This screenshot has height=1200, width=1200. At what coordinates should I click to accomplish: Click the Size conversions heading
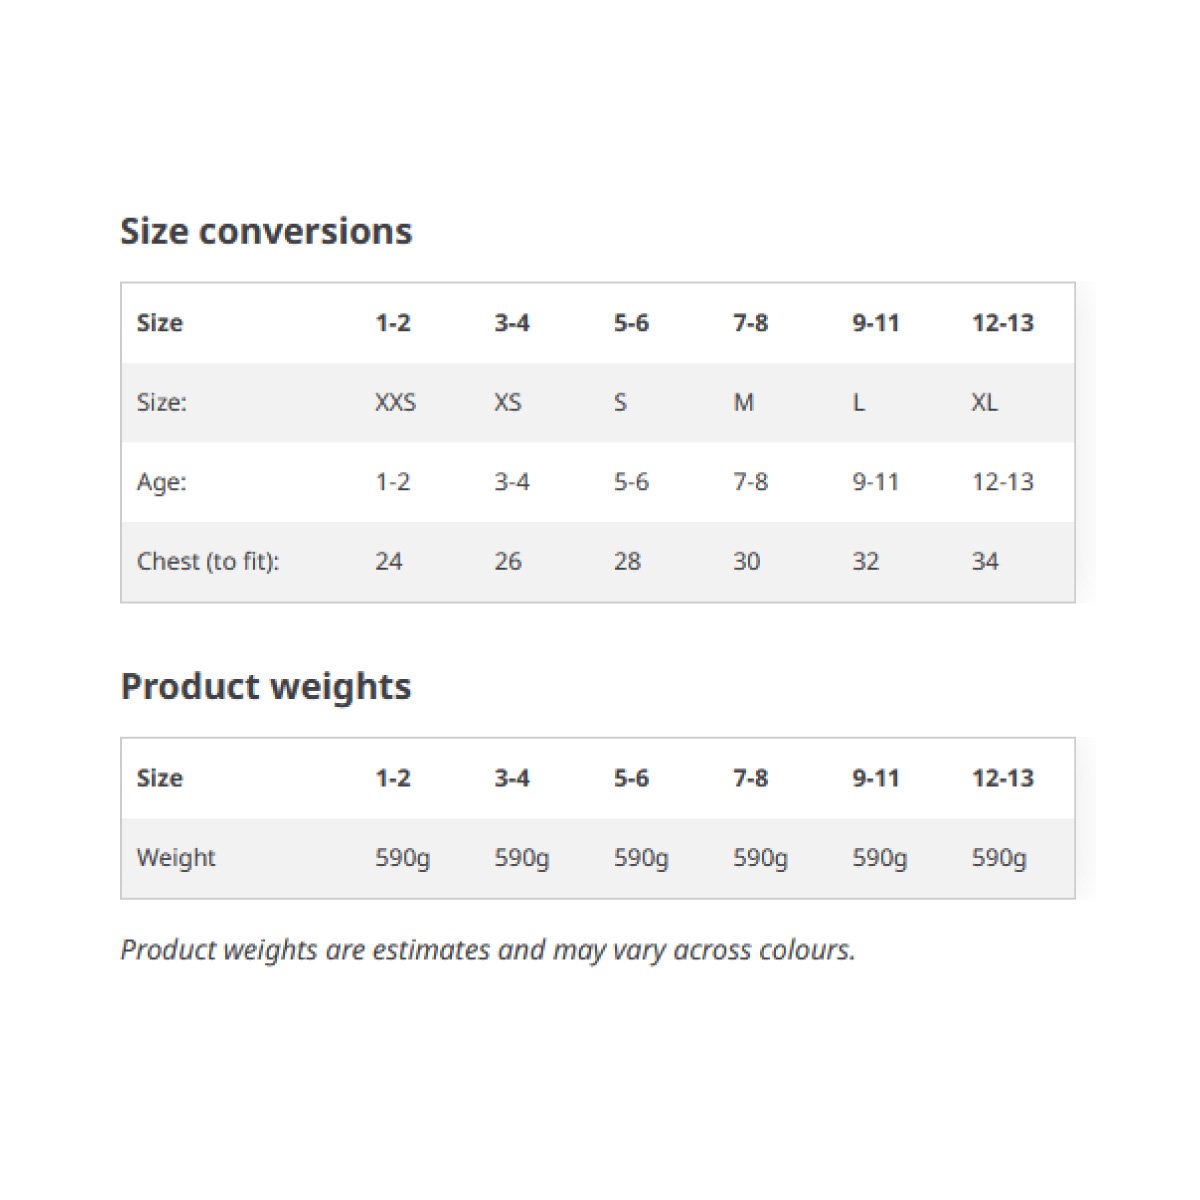click(266, 231)
